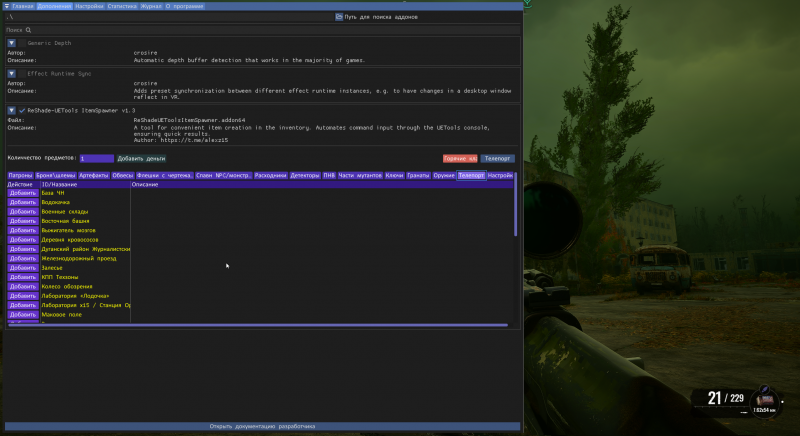
Task: Select the Артефакты category tab
Action: click(x=94, y=175)
